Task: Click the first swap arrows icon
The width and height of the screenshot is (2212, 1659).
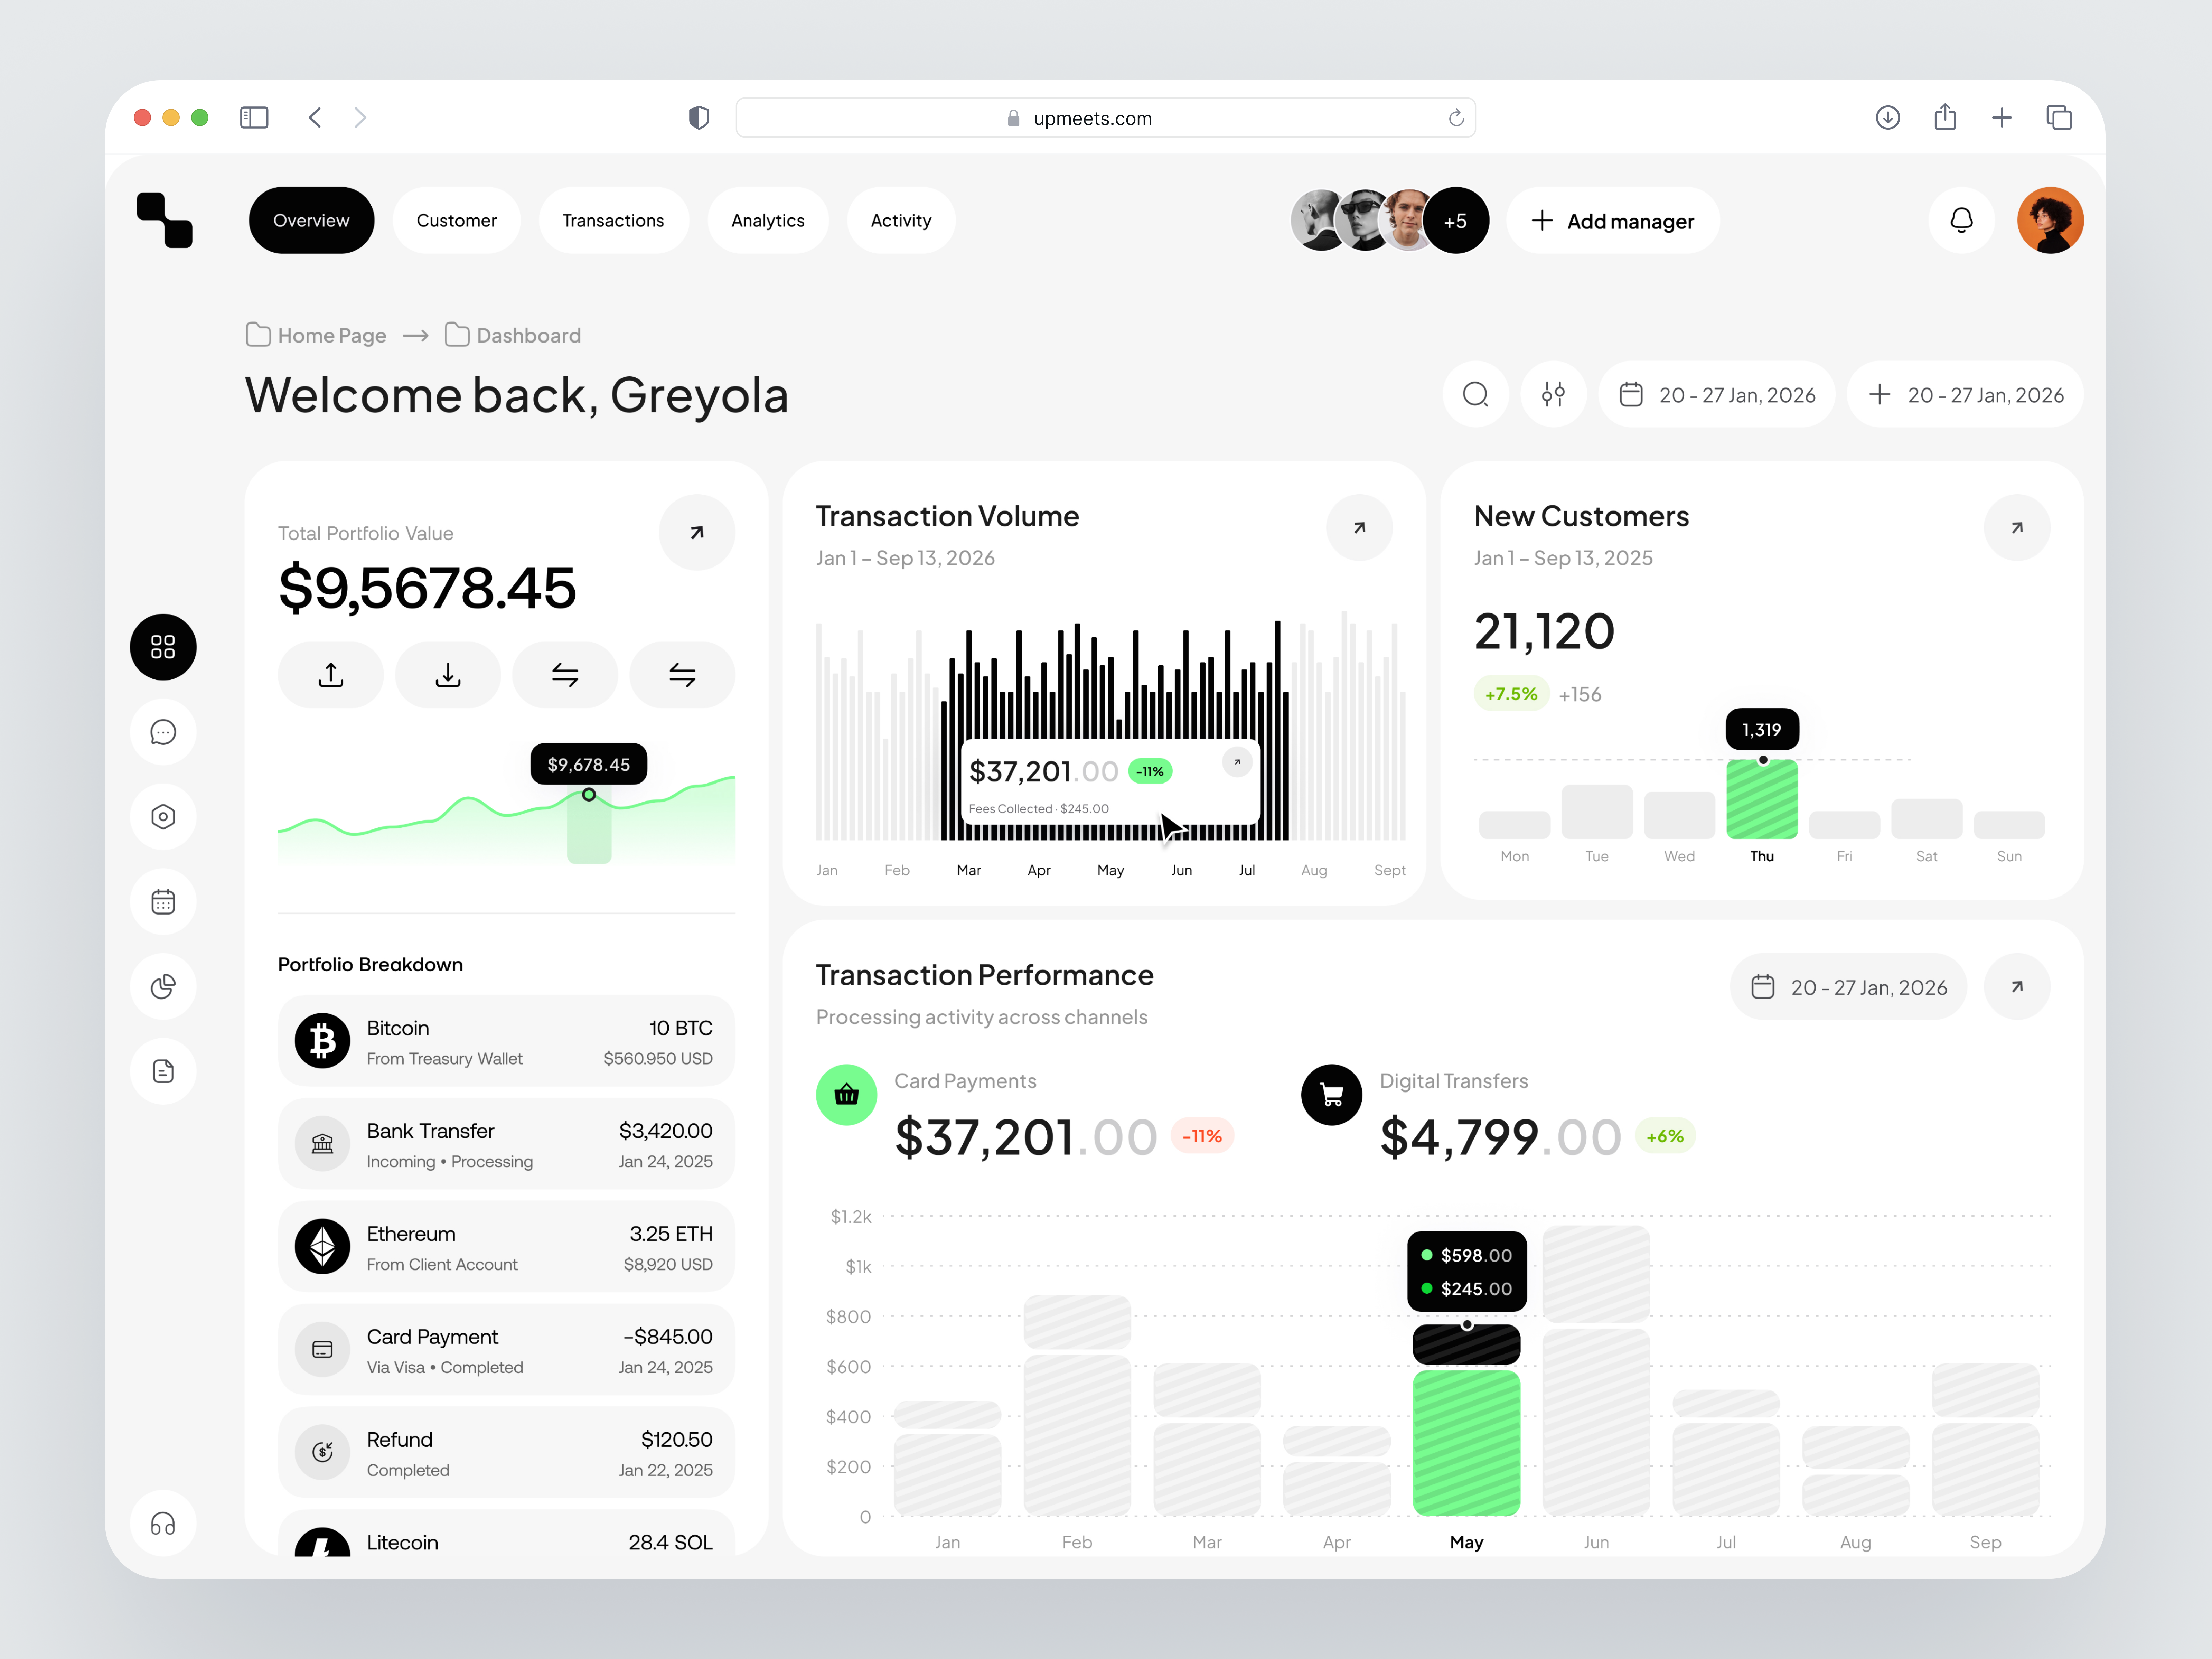Action: click(565, 675)
